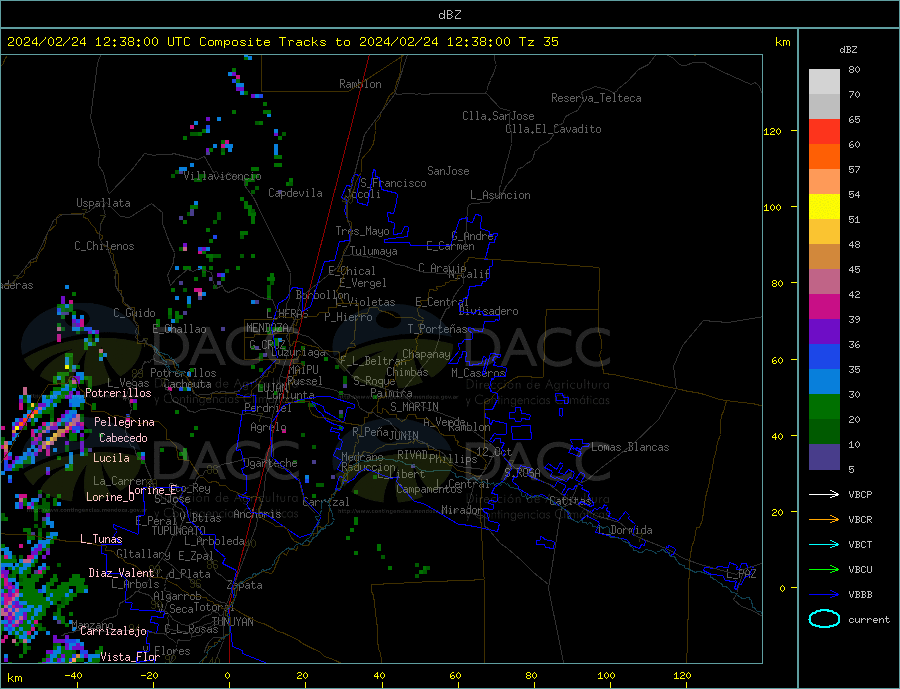900x689 pixels.
Task: Click the Clla.El_Cavadito map label
Action: pos(553,129)
